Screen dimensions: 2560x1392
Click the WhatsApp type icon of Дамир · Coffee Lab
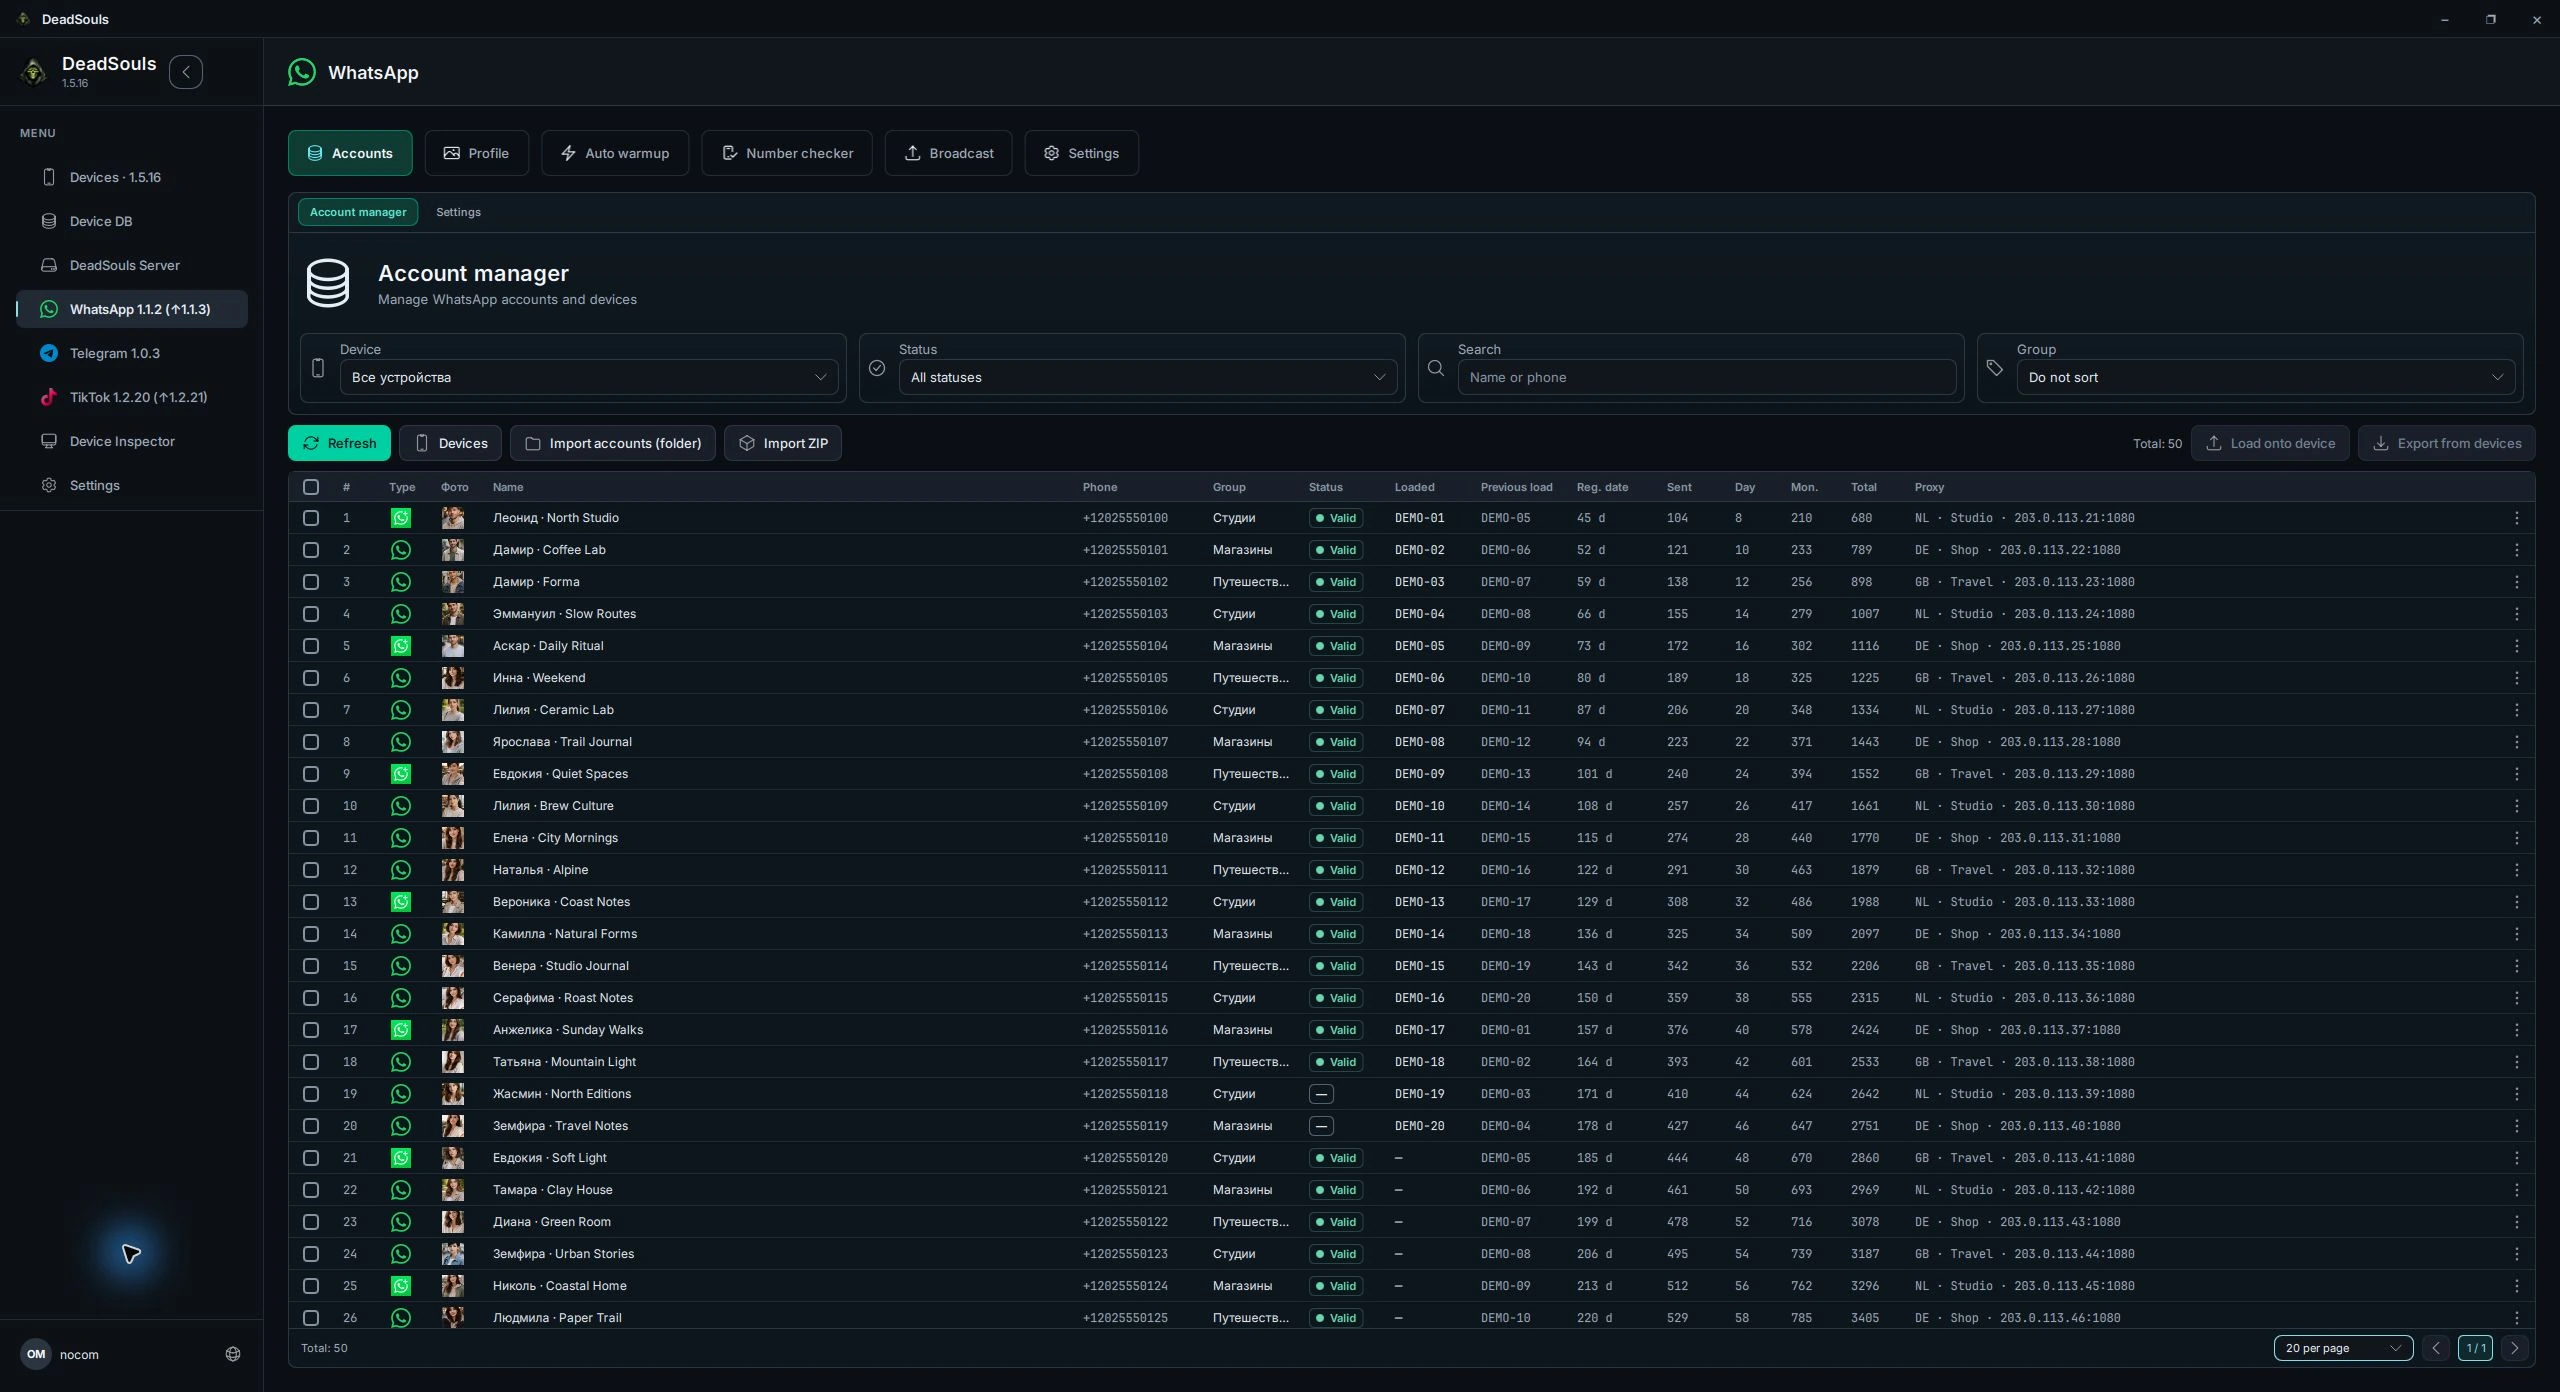point(401,550)
